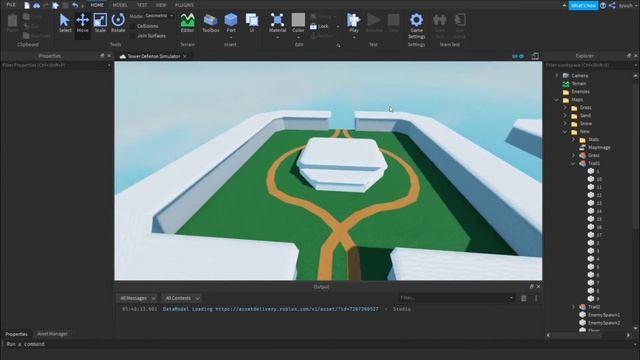
Task: Expand the Play button dropdown arrow
Action: coord(354,37)
